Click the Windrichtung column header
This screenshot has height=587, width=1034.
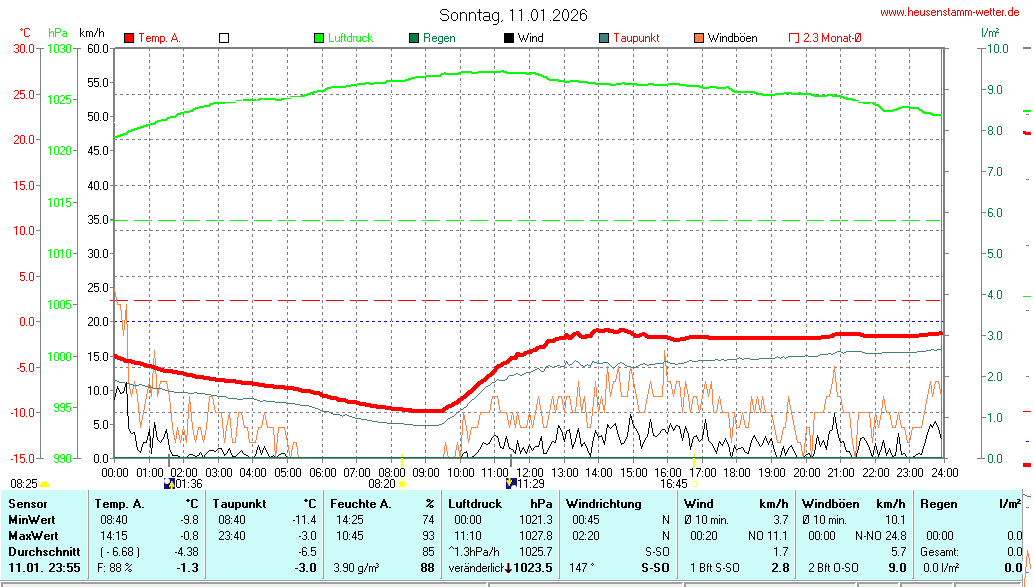pos(603,504)
